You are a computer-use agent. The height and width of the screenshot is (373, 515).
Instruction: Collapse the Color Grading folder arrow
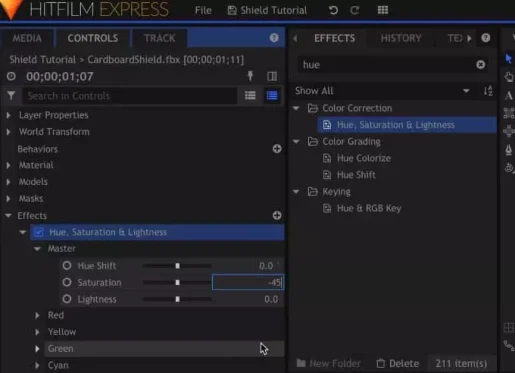(x=296, y=141)
